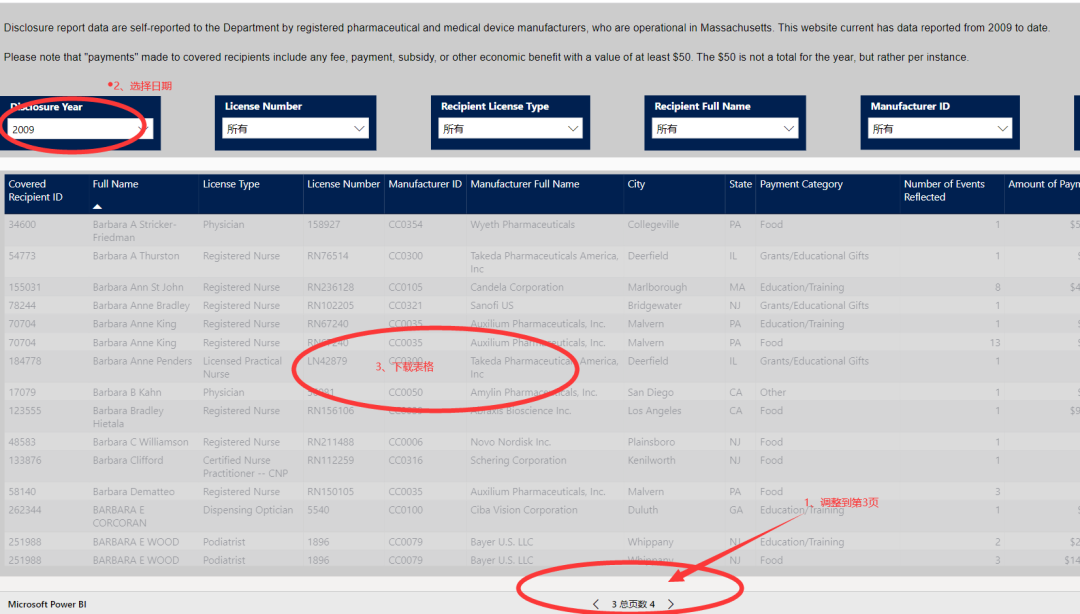Image resolution: width=1080 pixels, height=614 pixels.
Task: Sort by Manufacturer ID column header
Action: point(425,184)
